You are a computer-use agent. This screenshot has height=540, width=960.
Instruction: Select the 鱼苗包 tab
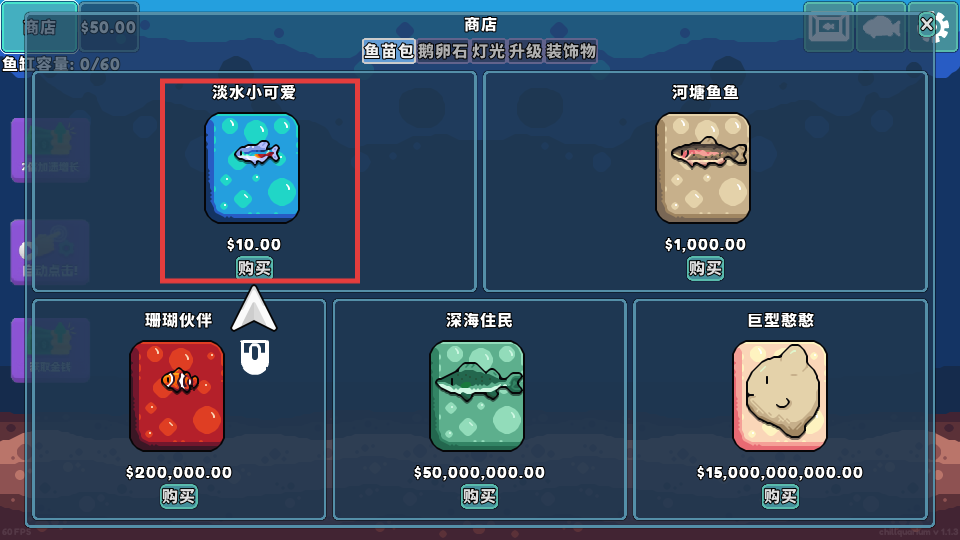tap(389, 51)
